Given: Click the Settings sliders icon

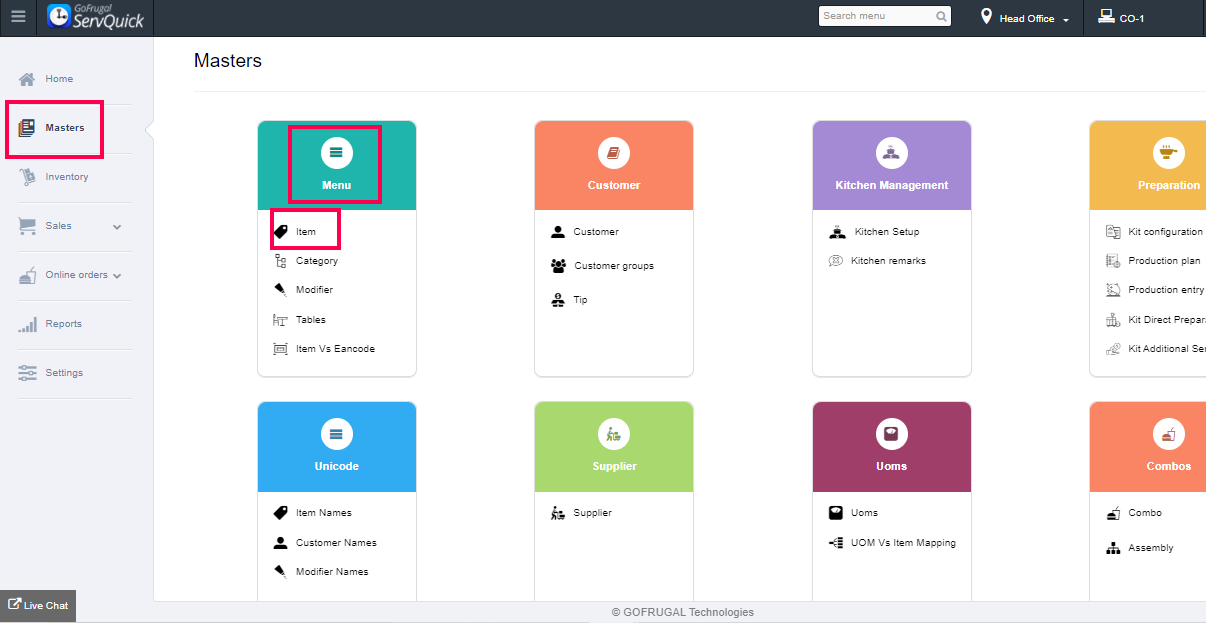Looking at the screenshot, I should tap(27, 373).
